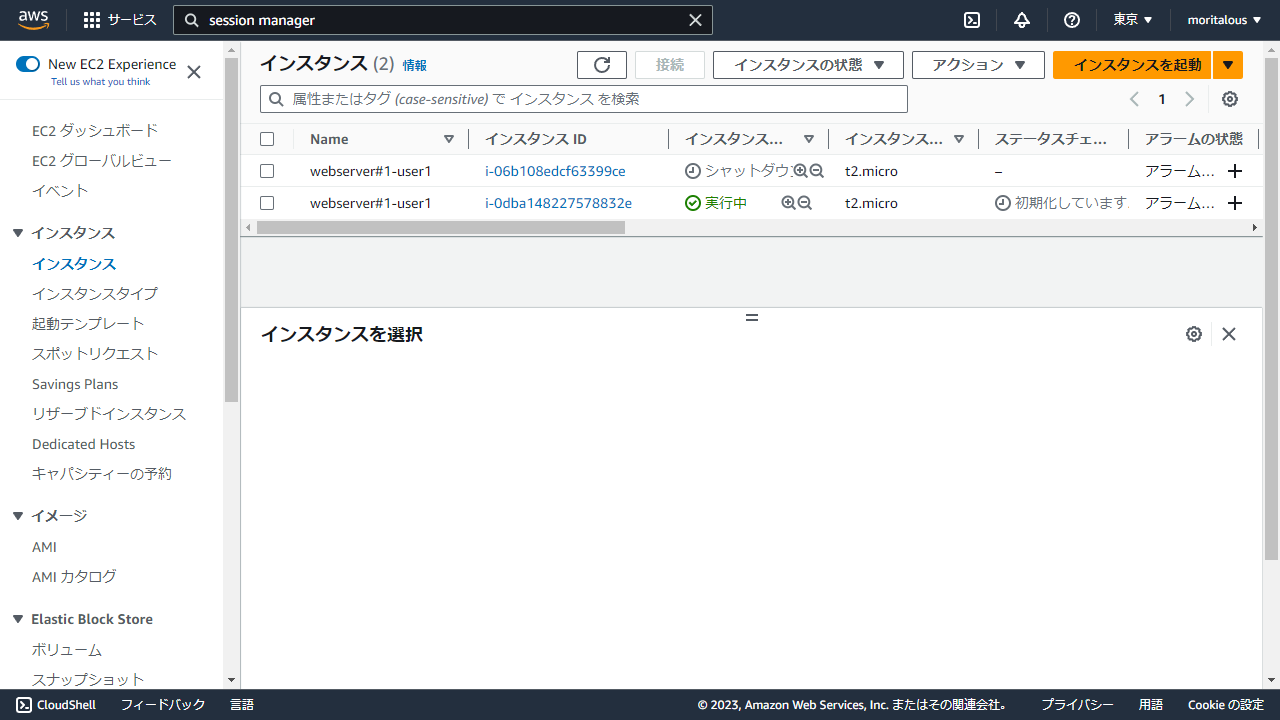This screenshot has height=720, width=1280.
Task: Open the Tokyo region selector
Action: pyautogui.click(x=1132, y=20)
